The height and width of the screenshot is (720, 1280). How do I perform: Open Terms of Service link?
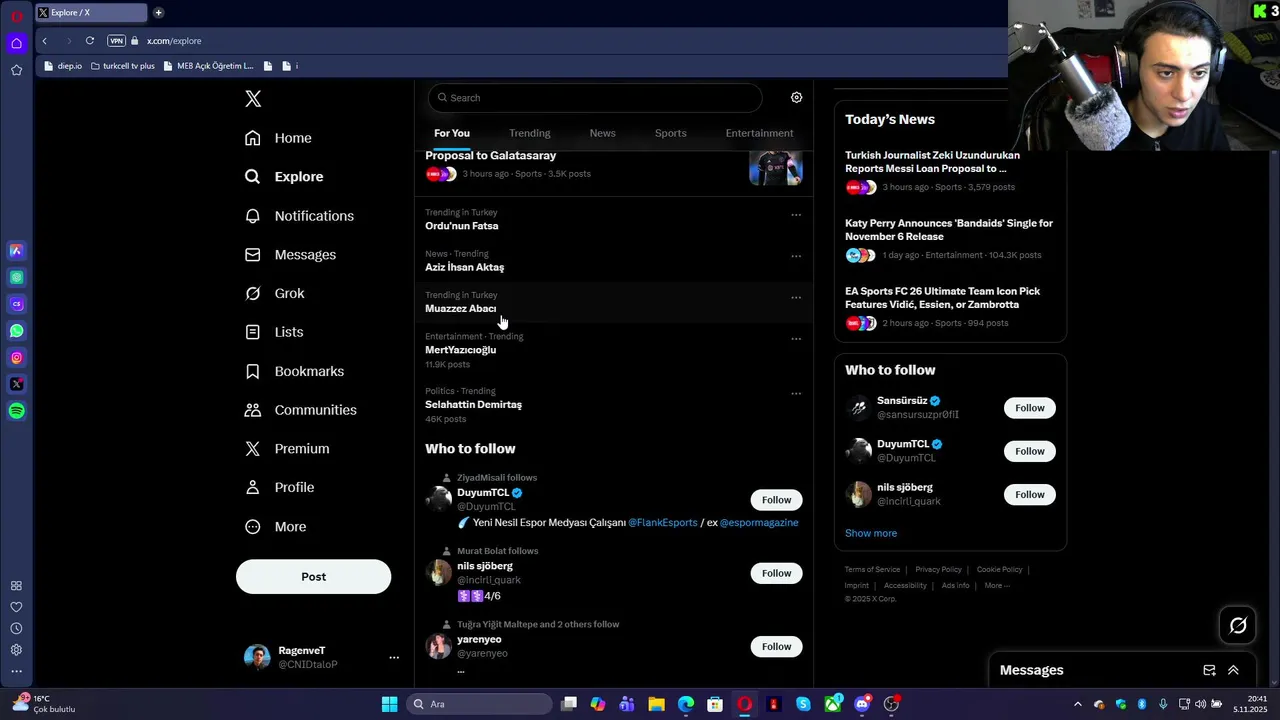(872, 570)
